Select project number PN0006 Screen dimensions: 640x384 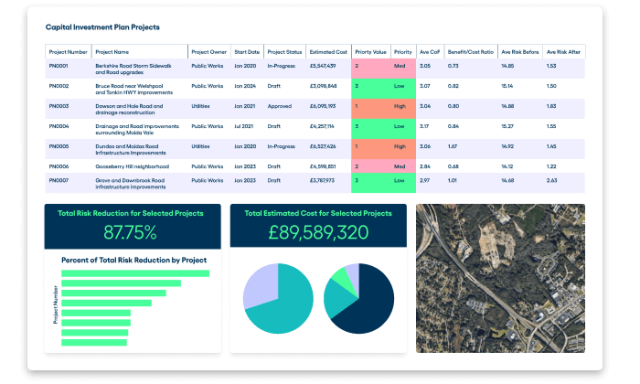[59, 166]
